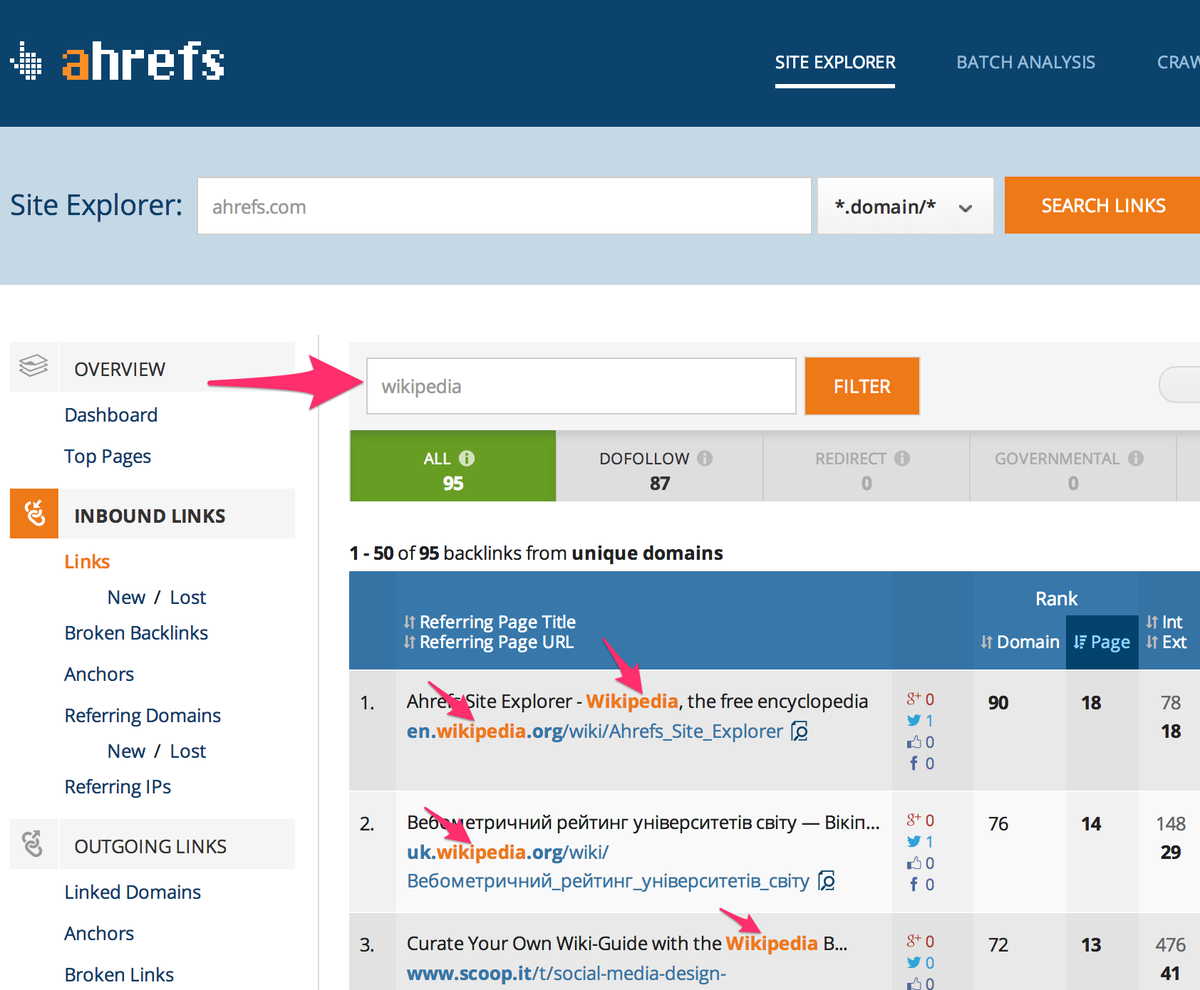Sort by Referring Page URL
The width and height of the screenshot is (1200, 990).
[488, 642]
